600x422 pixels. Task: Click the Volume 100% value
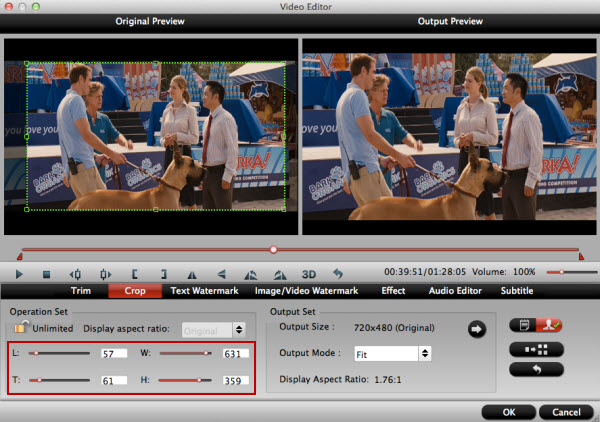click(524, 272)
